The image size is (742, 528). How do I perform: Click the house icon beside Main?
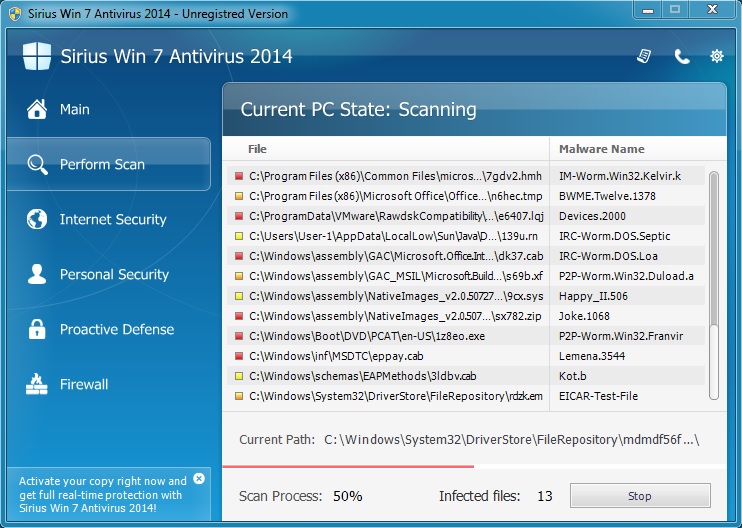tap(37, 109)
